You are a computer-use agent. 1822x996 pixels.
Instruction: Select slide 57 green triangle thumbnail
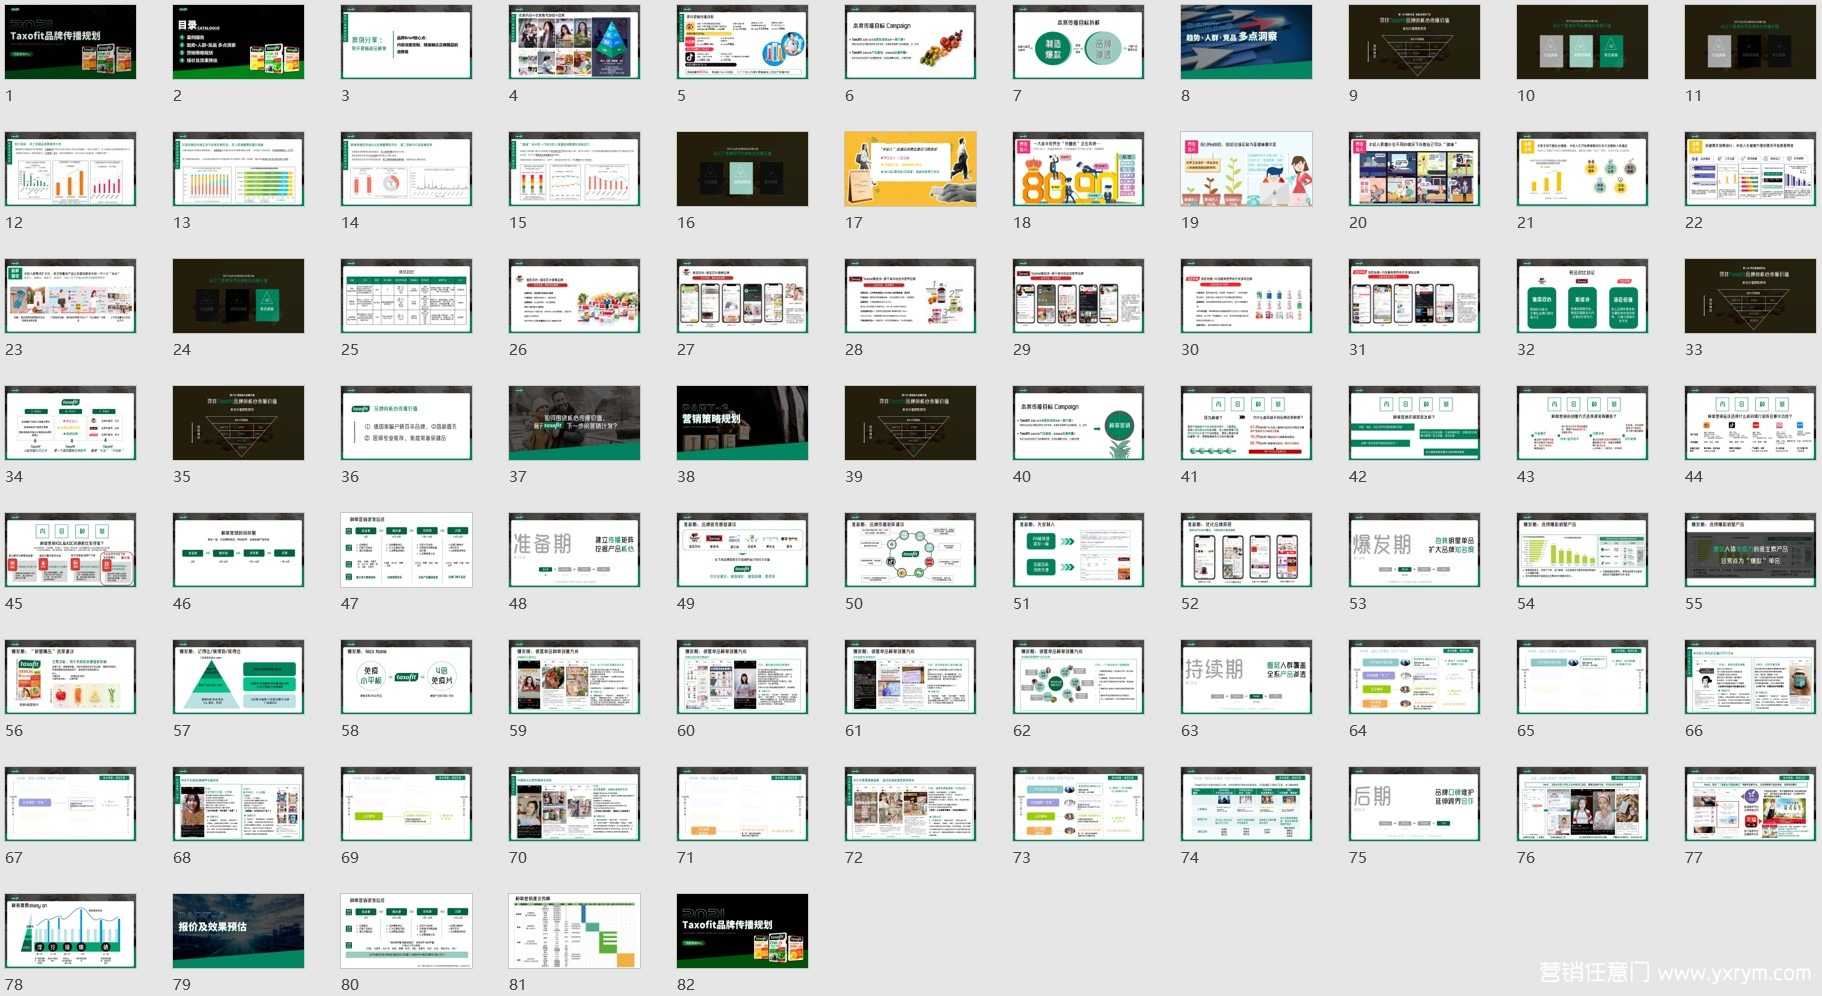[238, 677]
